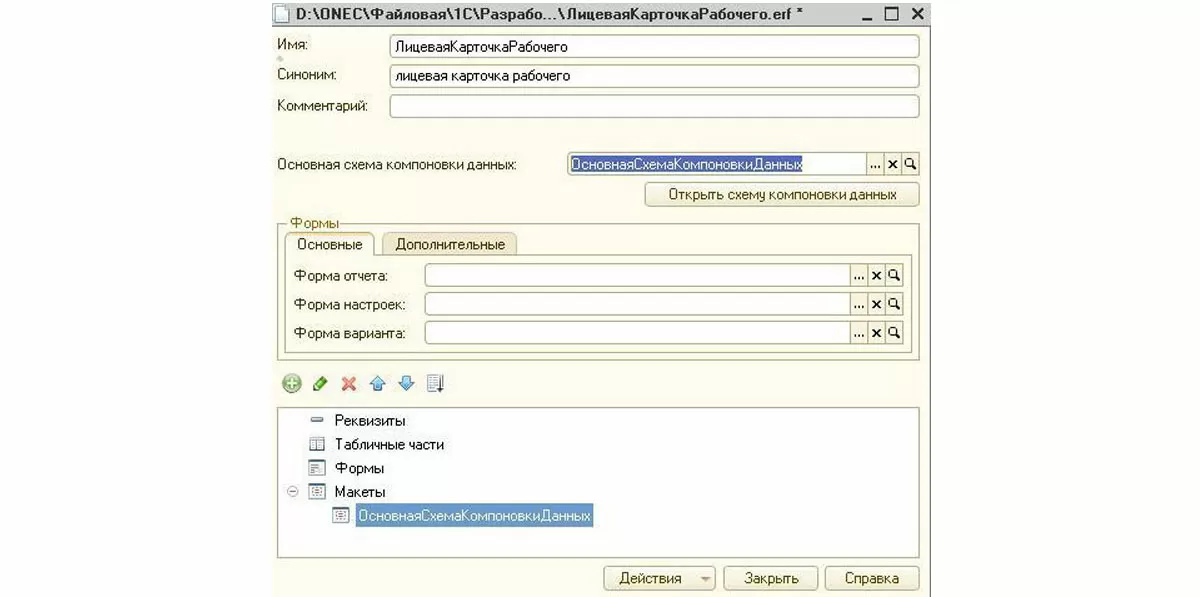Click the Формы tree node icon
The height and width of the screenshot is (597, 1200).
(x=317, y=468)
